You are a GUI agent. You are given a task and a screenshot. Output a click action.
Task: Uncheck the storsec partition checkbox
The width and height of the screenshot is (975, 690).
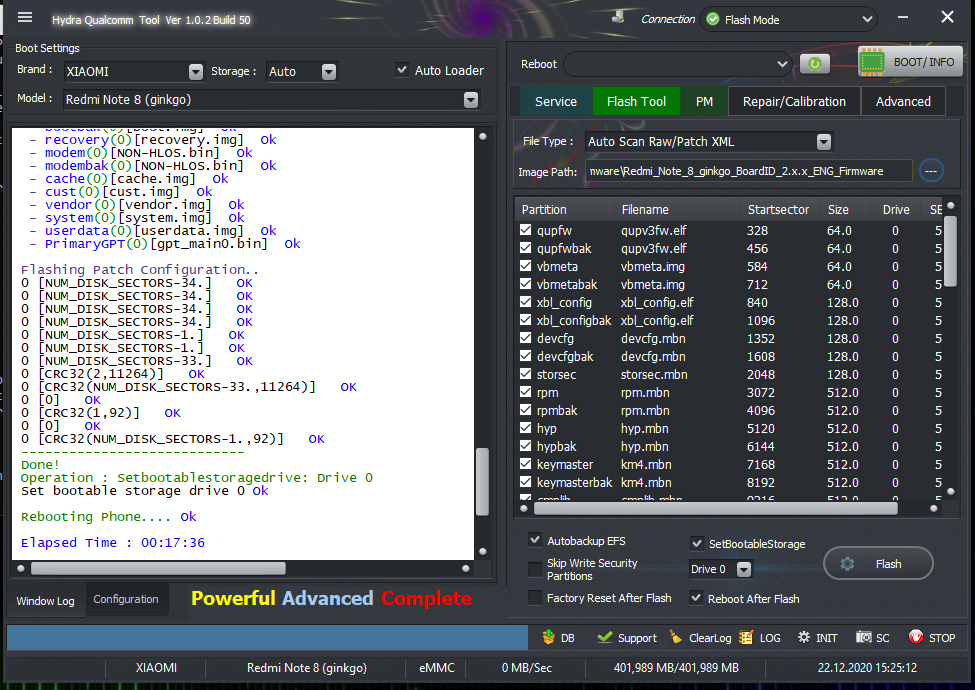[525, 374]
